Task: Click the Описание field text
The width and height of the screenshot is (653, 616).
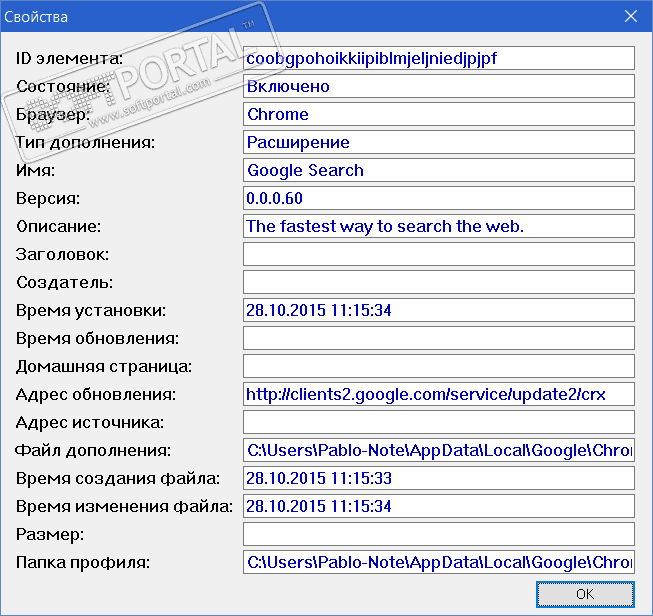Action: pos(439,226)
